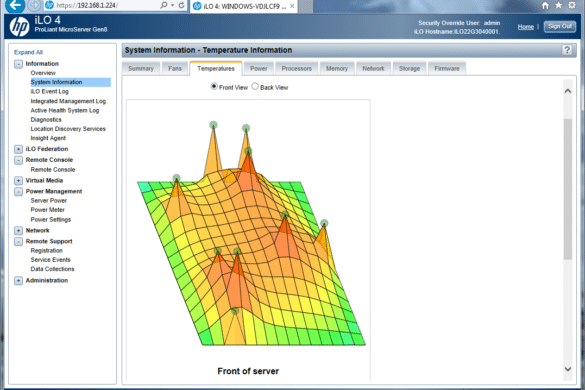Open Integrated Management Log

pos(68,101)
